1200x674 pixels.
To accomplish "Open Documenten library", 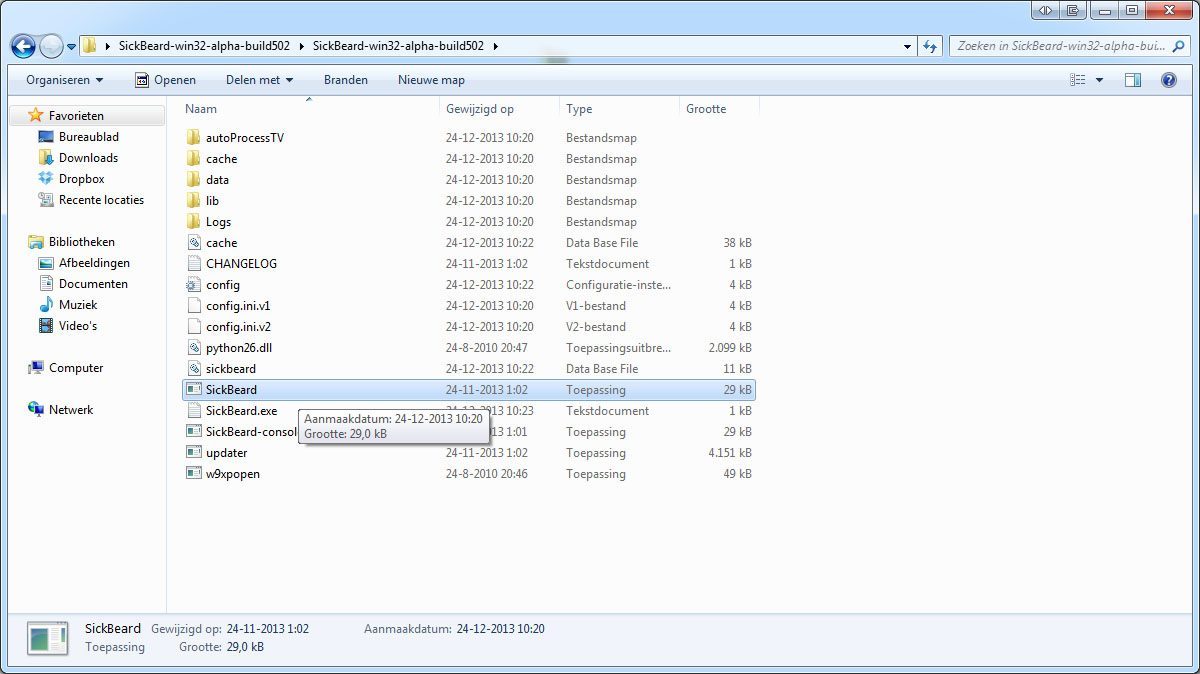I will tap(93, 284).
